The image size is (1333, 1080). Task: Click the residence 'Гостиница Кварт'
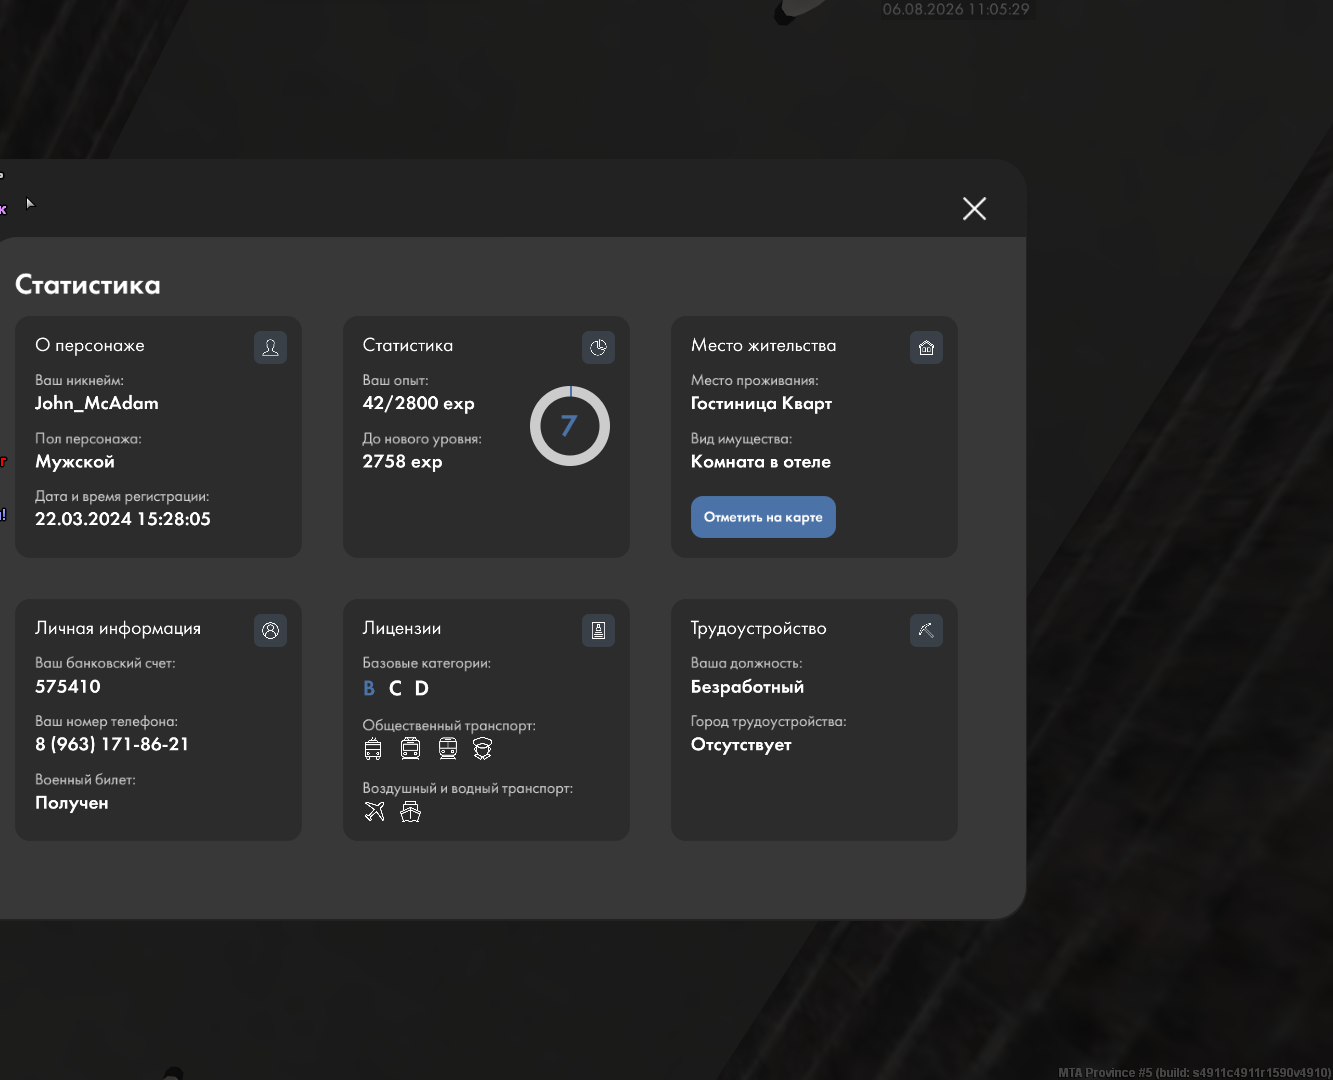click(x=761, y=403)
